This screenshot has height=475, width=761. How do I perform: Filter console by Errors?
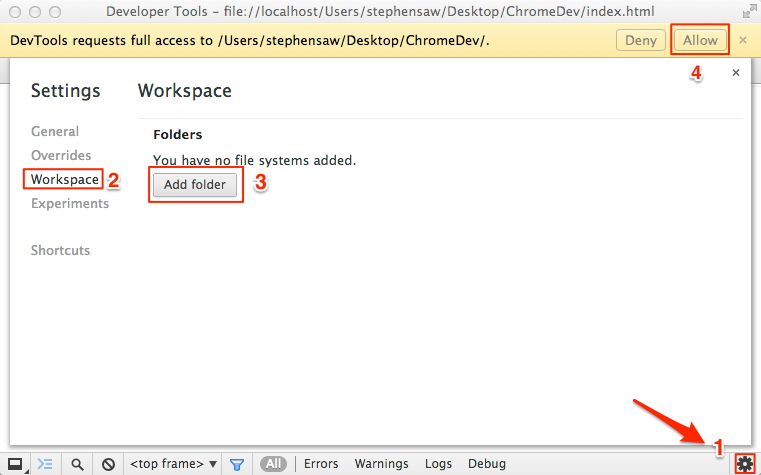(x=321, y=464)
